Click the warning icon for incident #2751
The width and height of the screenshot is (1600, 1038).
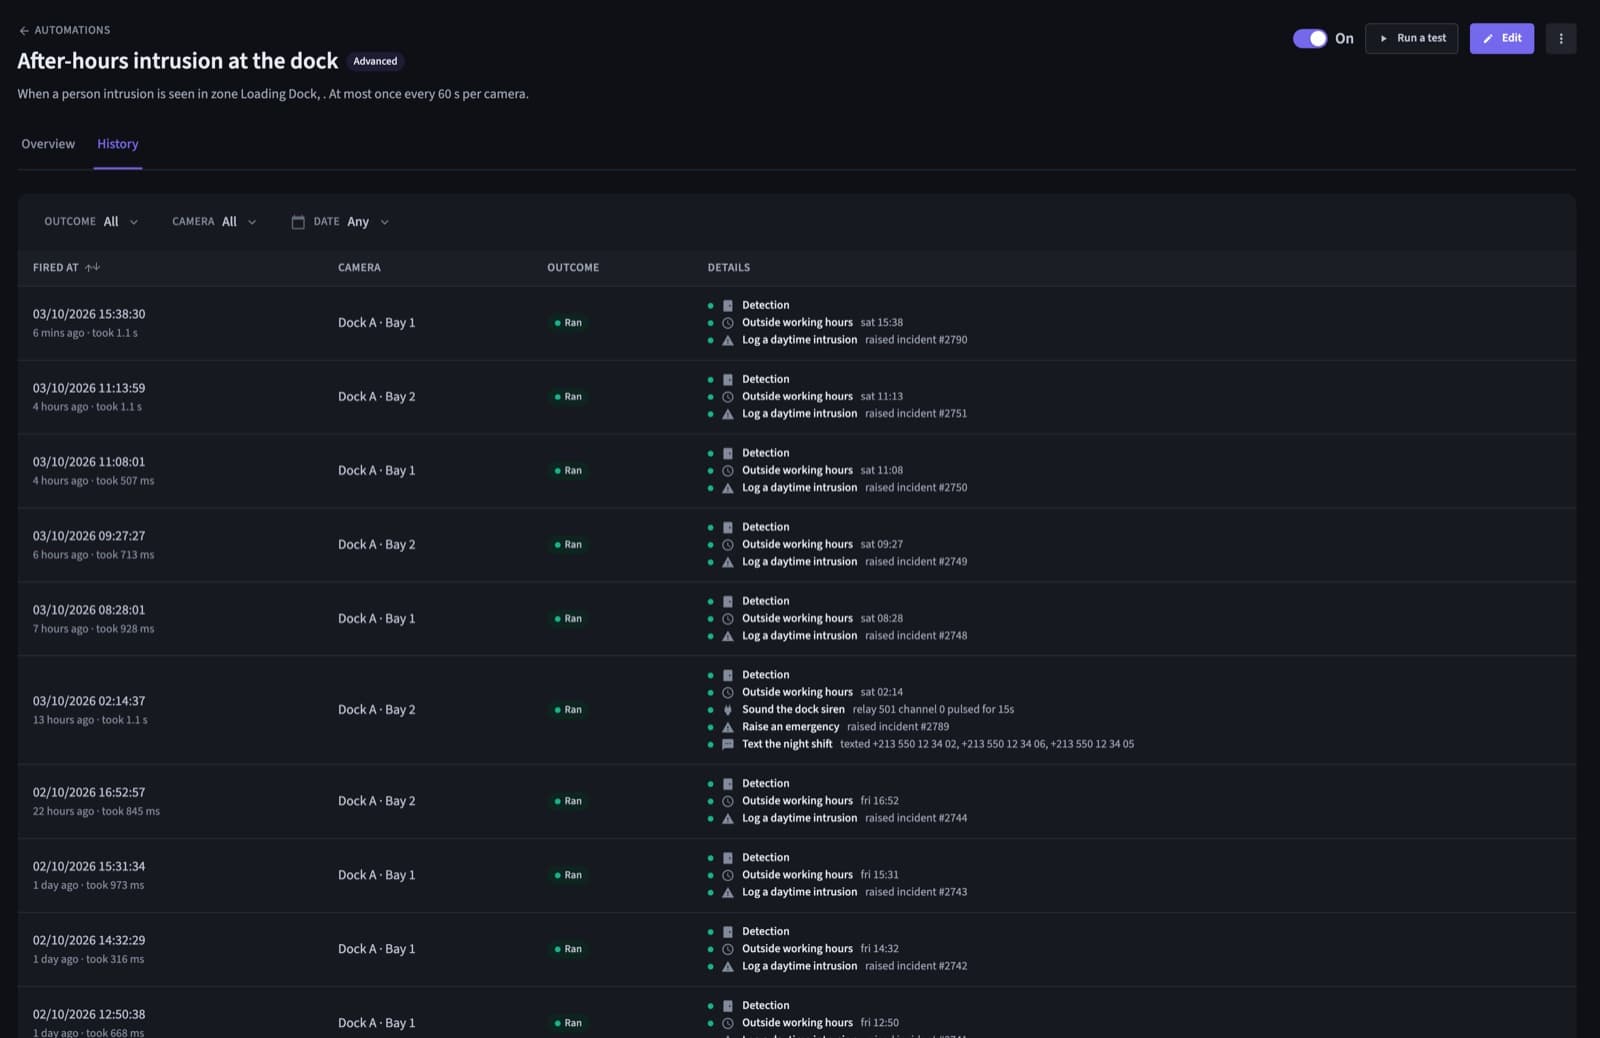coord(728,414)
